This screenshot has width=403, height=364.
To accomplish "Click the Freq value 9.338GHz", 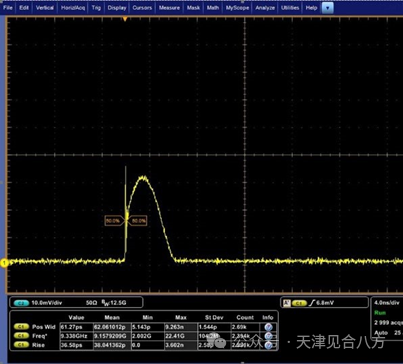I will coord(74,336).
